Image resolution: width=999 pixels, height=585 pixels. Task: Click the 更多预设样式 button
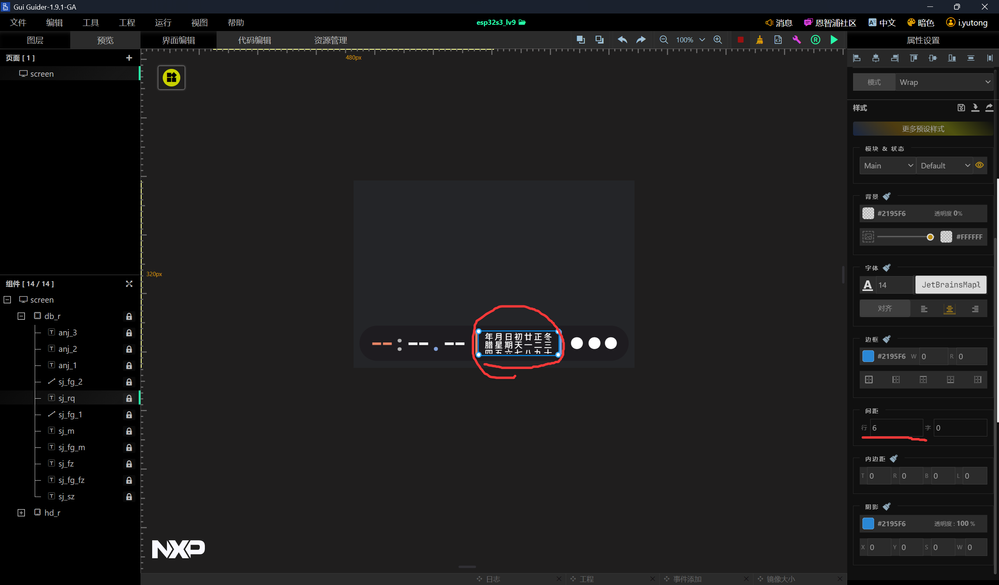(923, 129)
